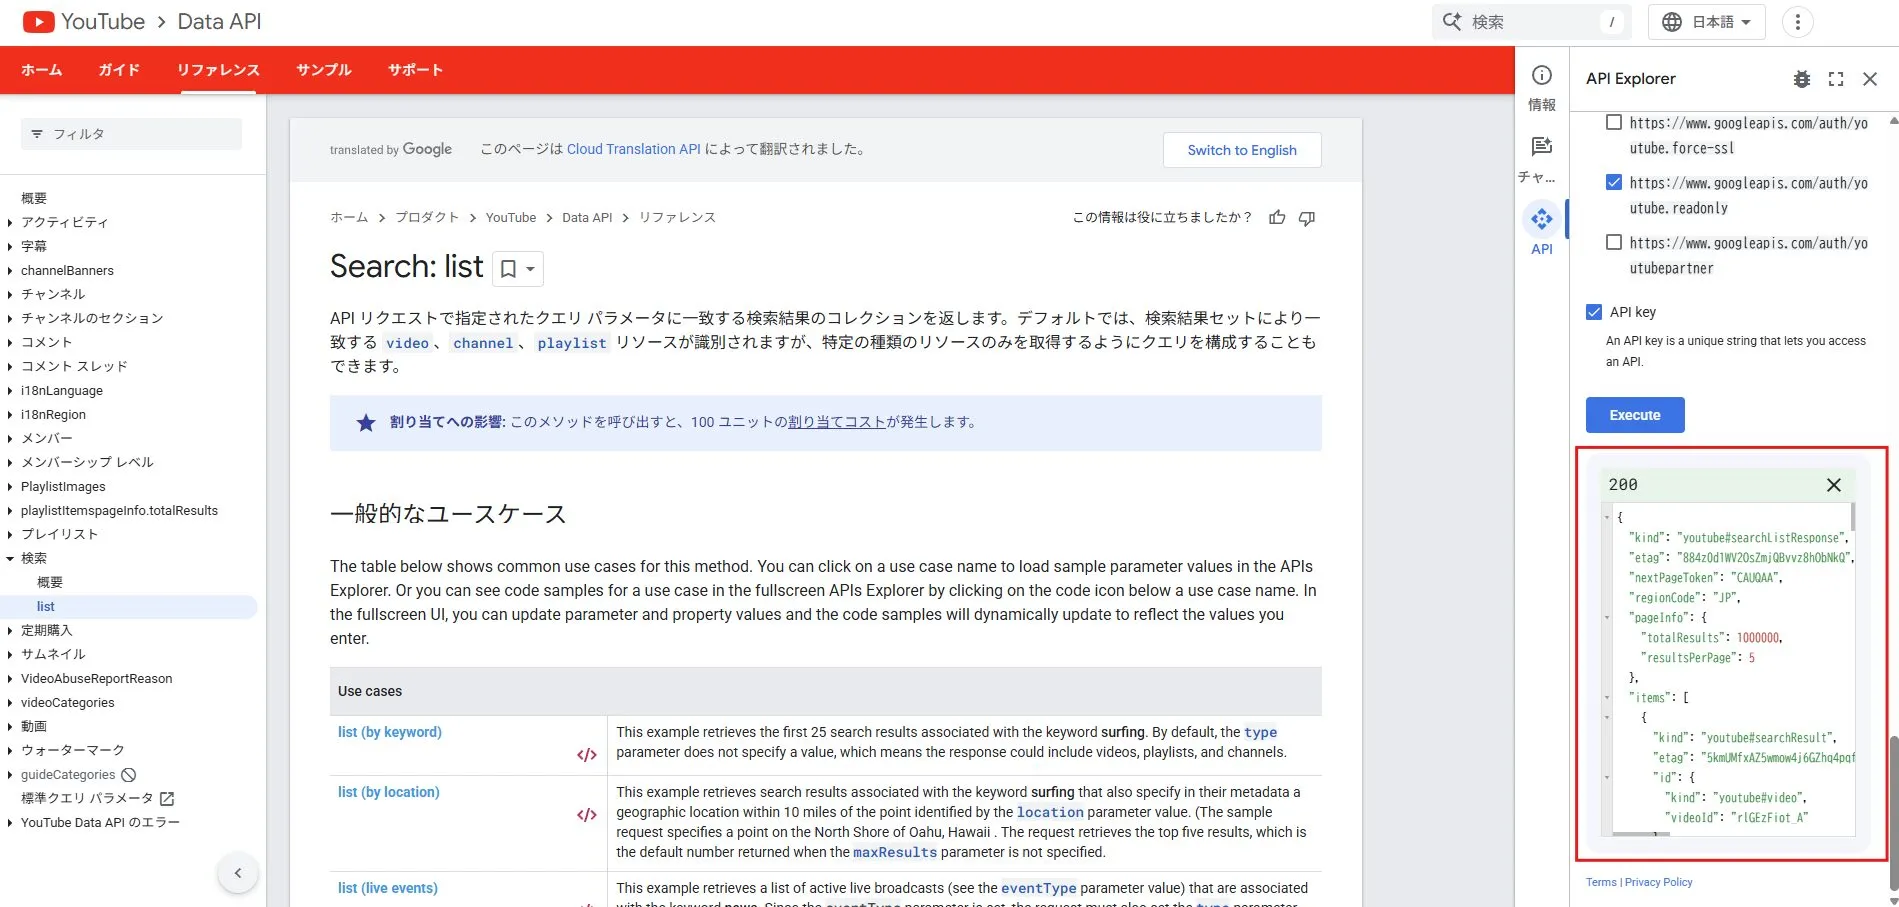Screen dimensions: 1899x907
Task: Toggle fullscreen API Explorer
Action: point(1836,79)
